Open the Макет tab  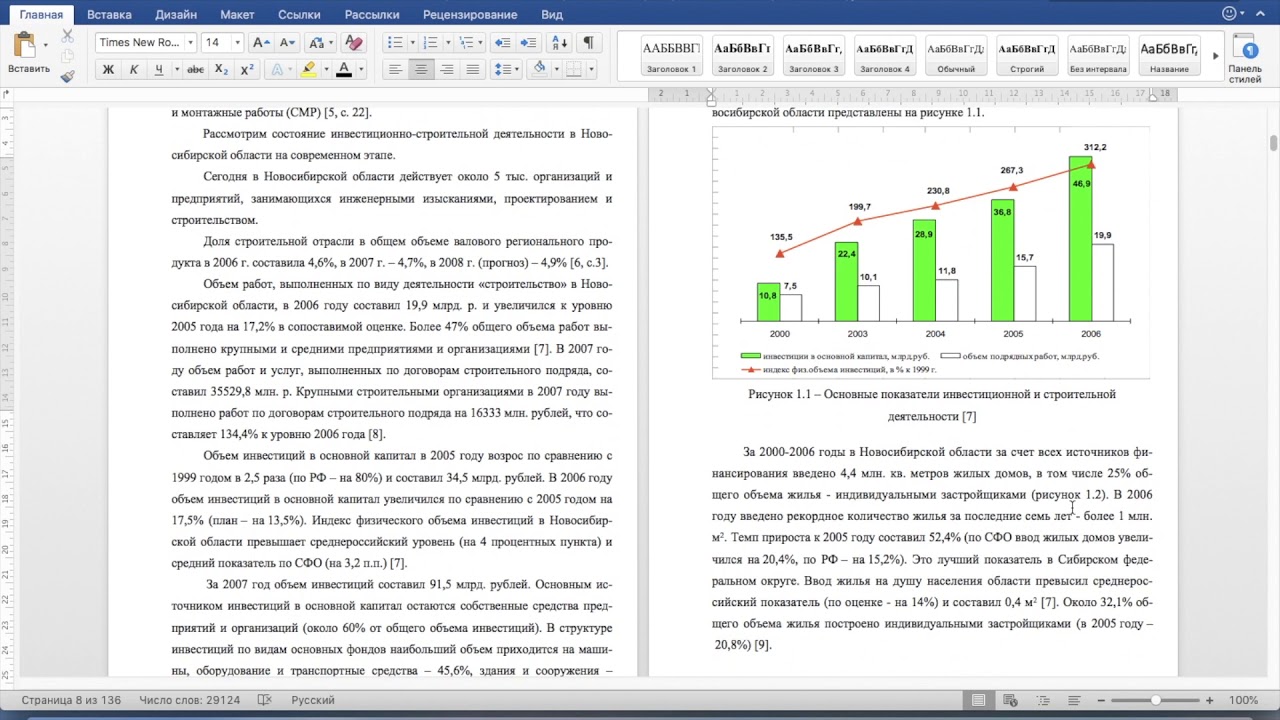pos(237,15)
